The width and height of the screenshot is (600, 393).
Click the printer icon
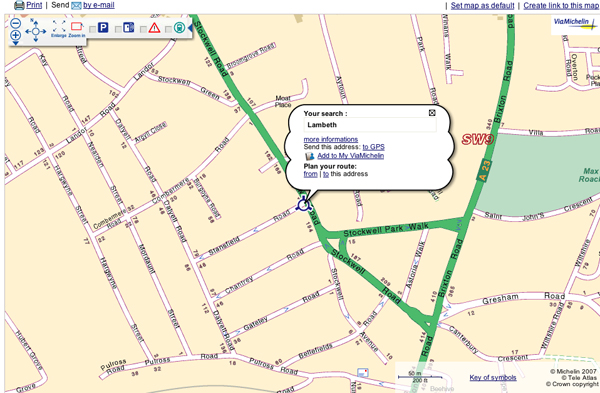pyautogui.click(x=19, y=5)
